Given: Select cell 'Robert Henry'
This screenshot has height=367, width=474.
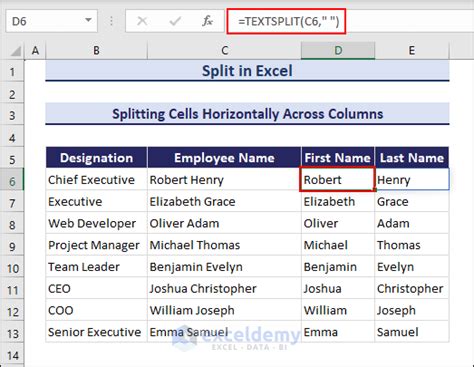Looking at the screenshot, I should point(224,180).
